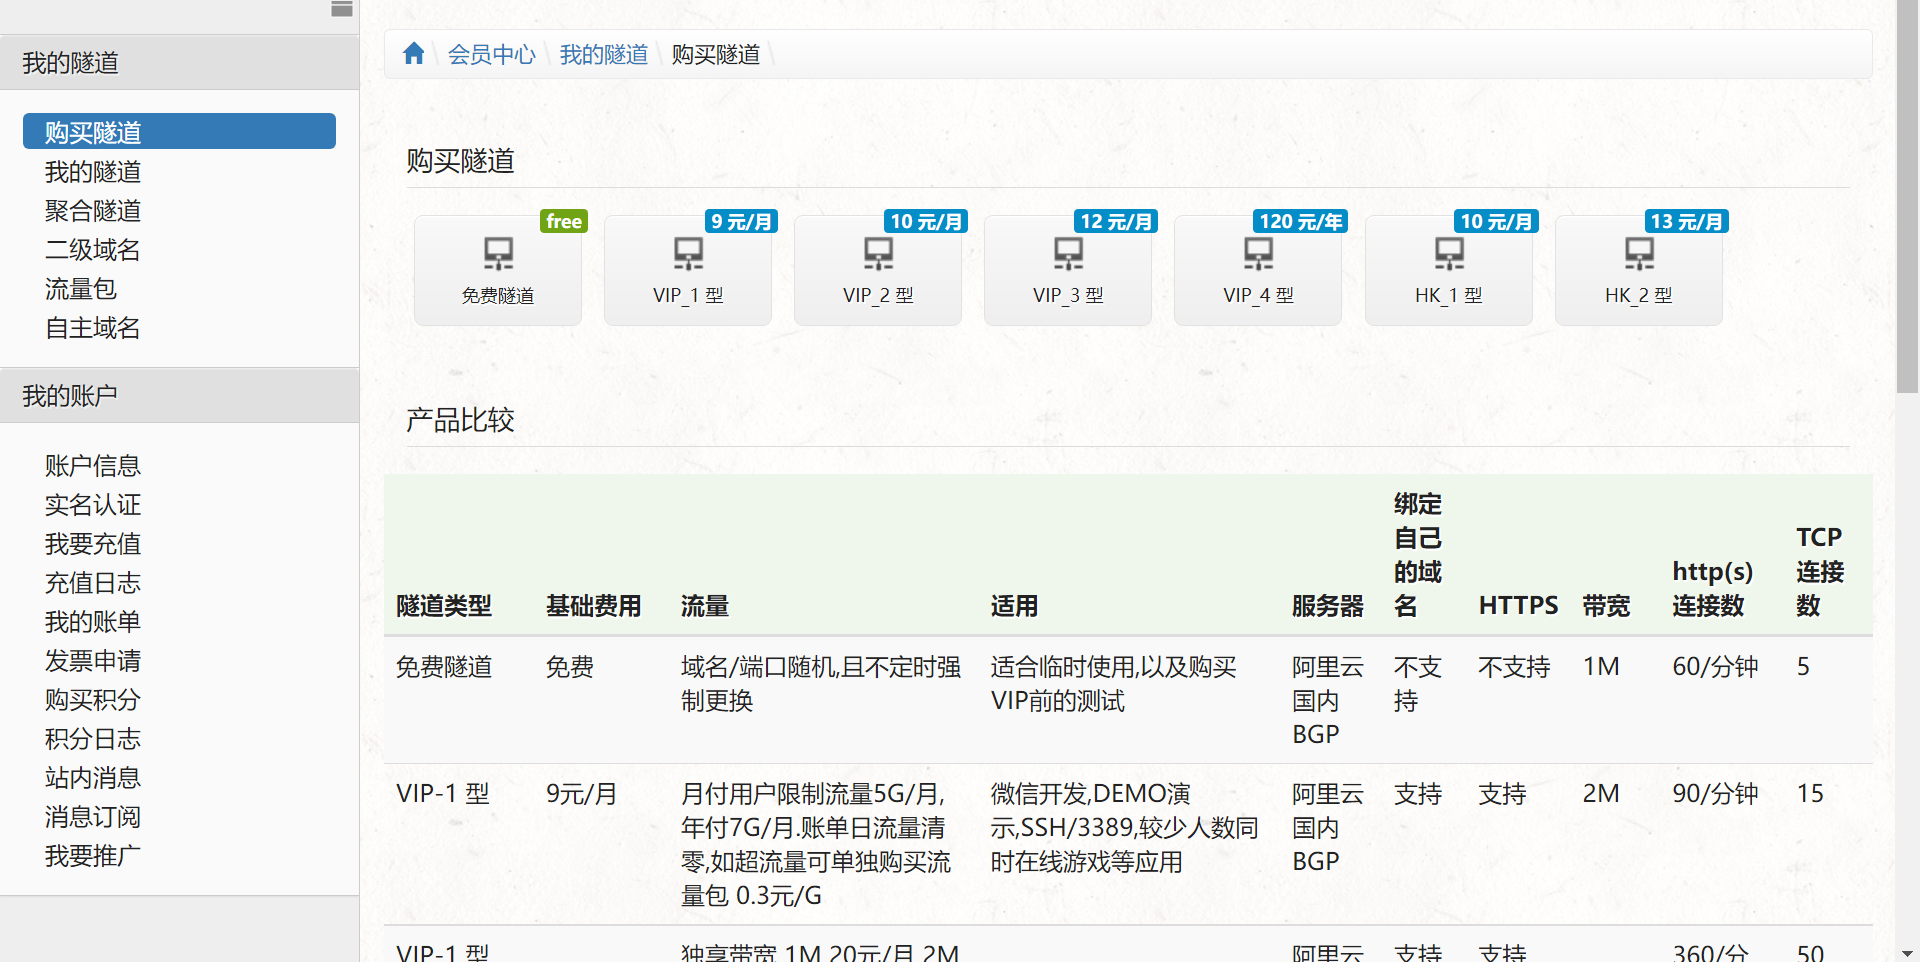Open 发票申请 invoice request page

click(93, 661)
